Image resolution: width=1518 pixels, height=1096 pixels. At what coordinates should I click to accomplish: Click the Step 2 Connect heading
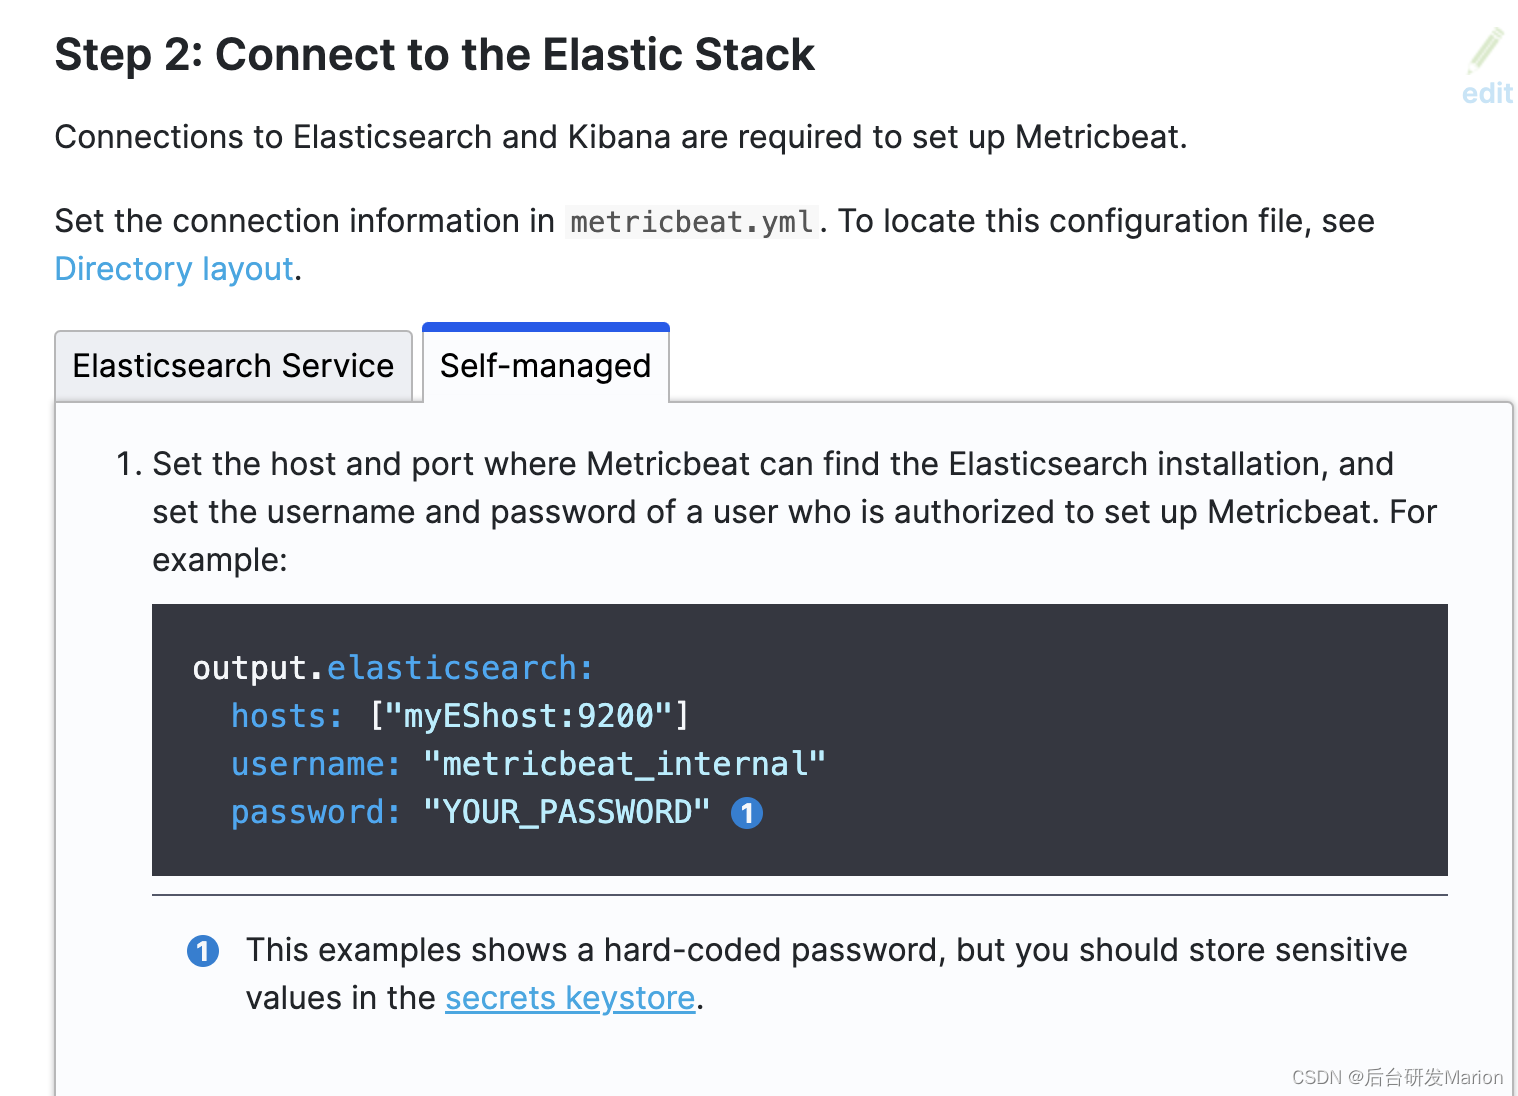coord(435,54)
